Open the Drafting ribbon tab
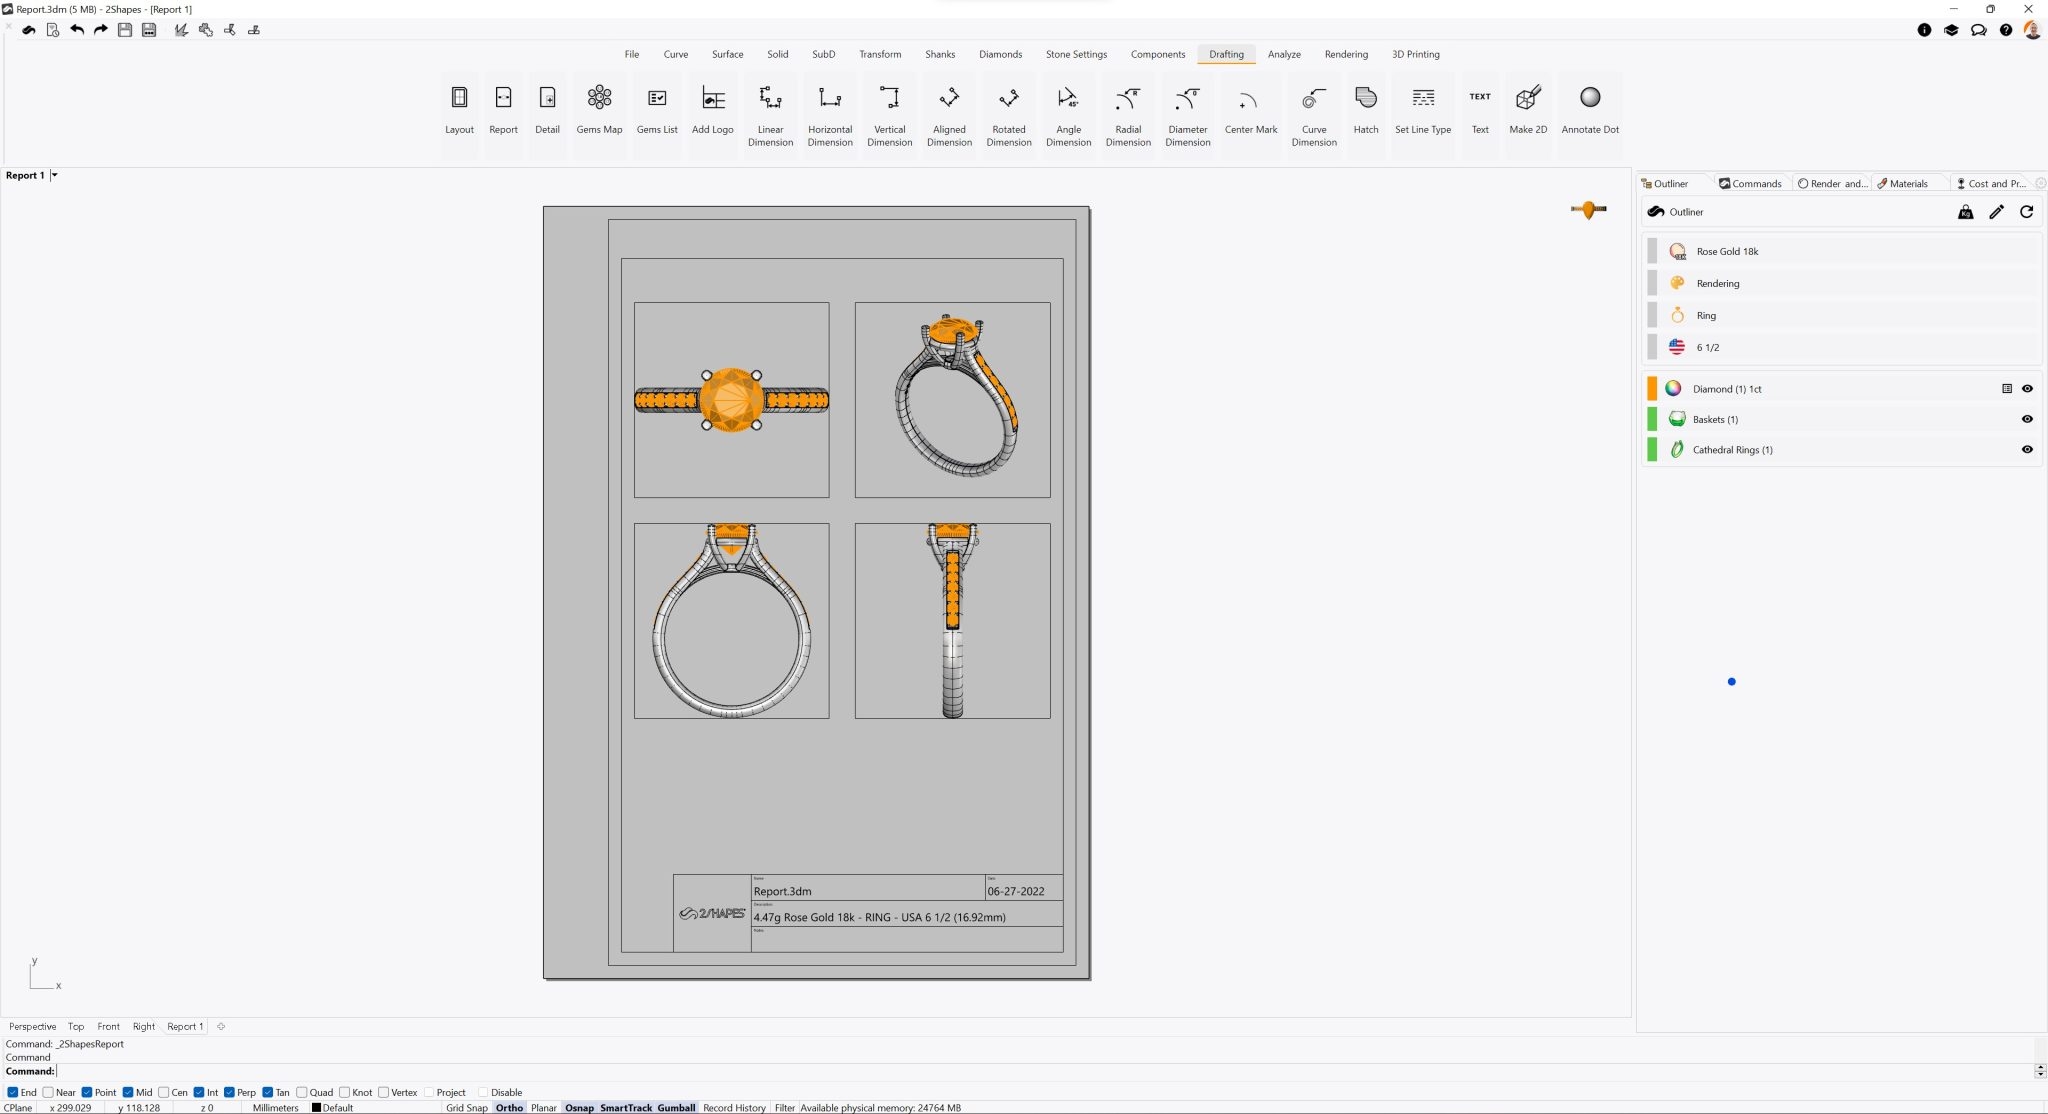Screen dimensions: 2048x1114 (1226, 54)
